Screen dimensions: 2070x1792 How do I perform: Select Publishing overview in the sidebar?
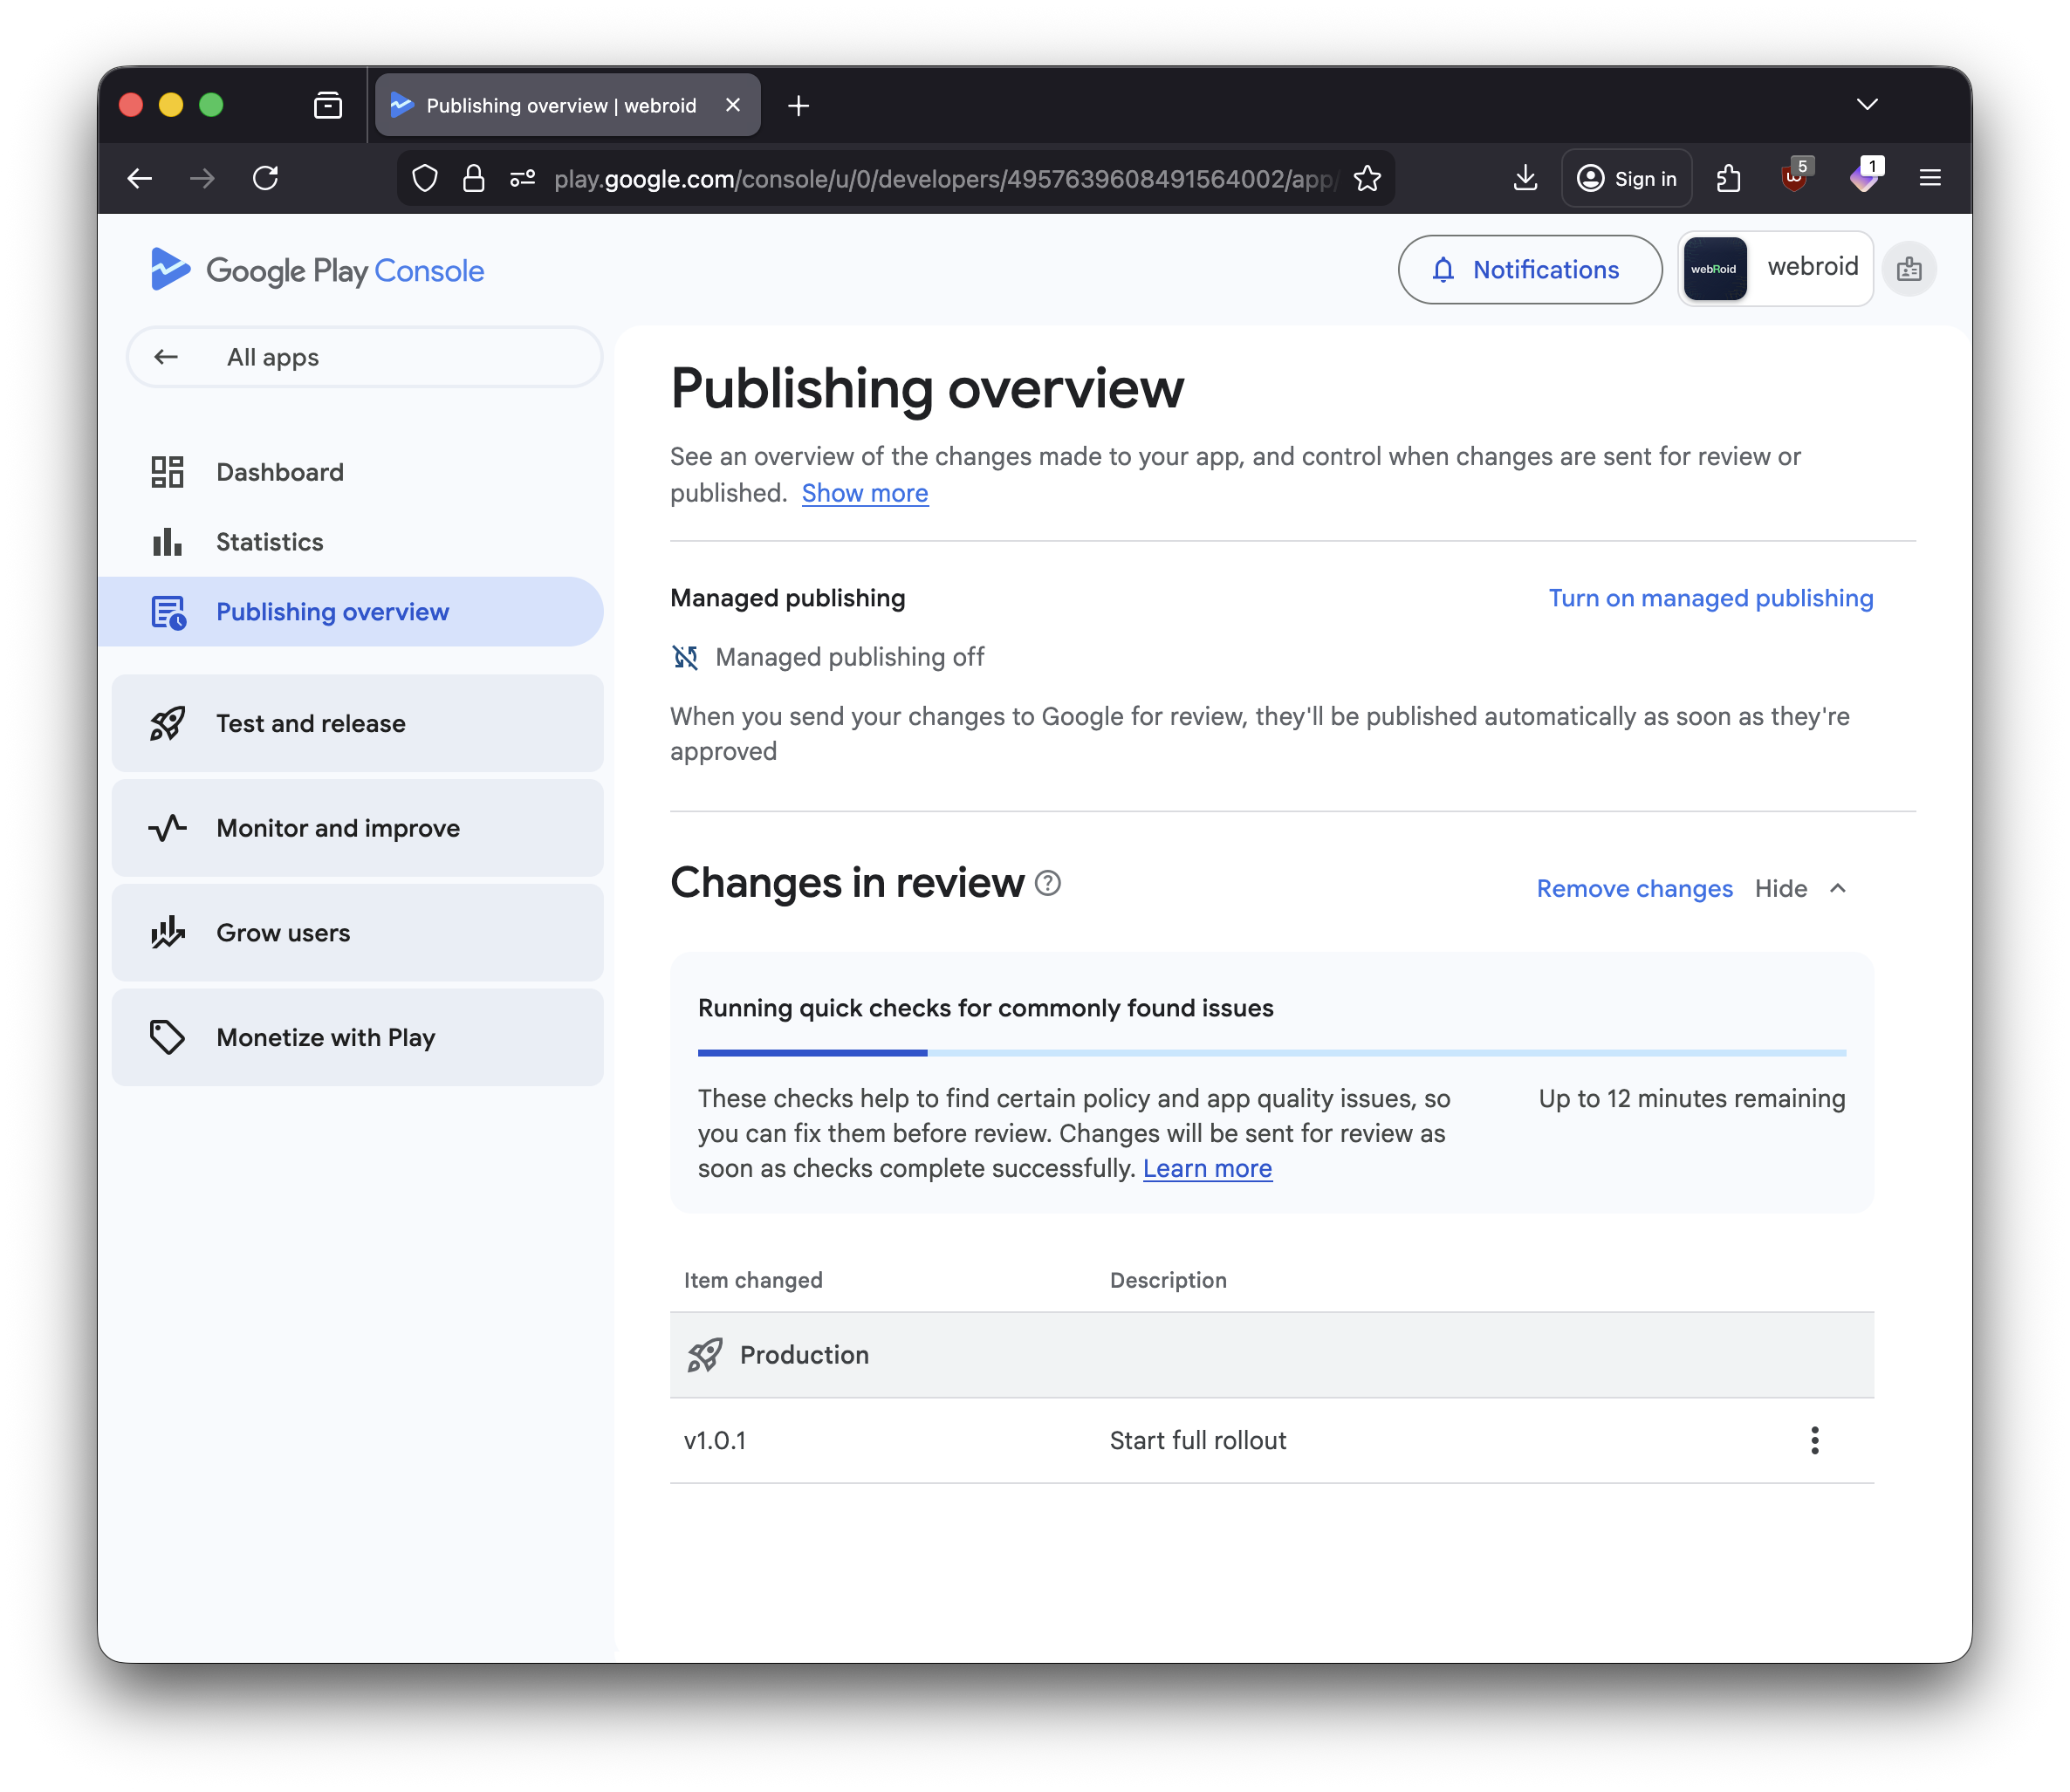click(x=352, y=612)
